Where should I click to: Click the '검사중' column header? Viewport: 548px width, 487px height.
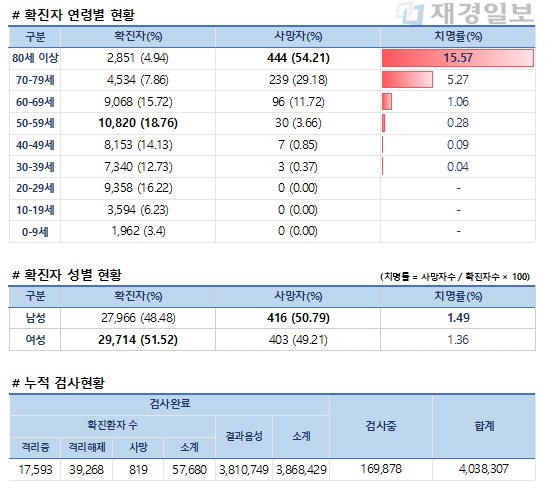point(381,426)
